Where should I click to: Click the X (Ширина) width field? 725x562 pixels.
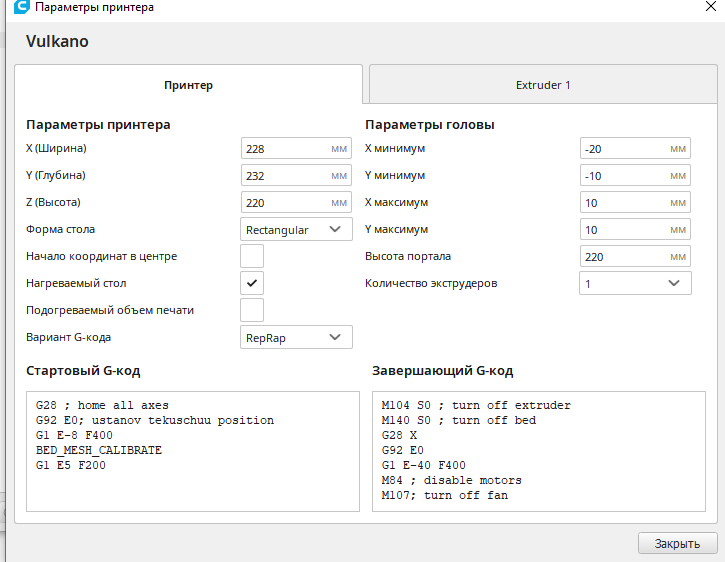tap(286, 148)
